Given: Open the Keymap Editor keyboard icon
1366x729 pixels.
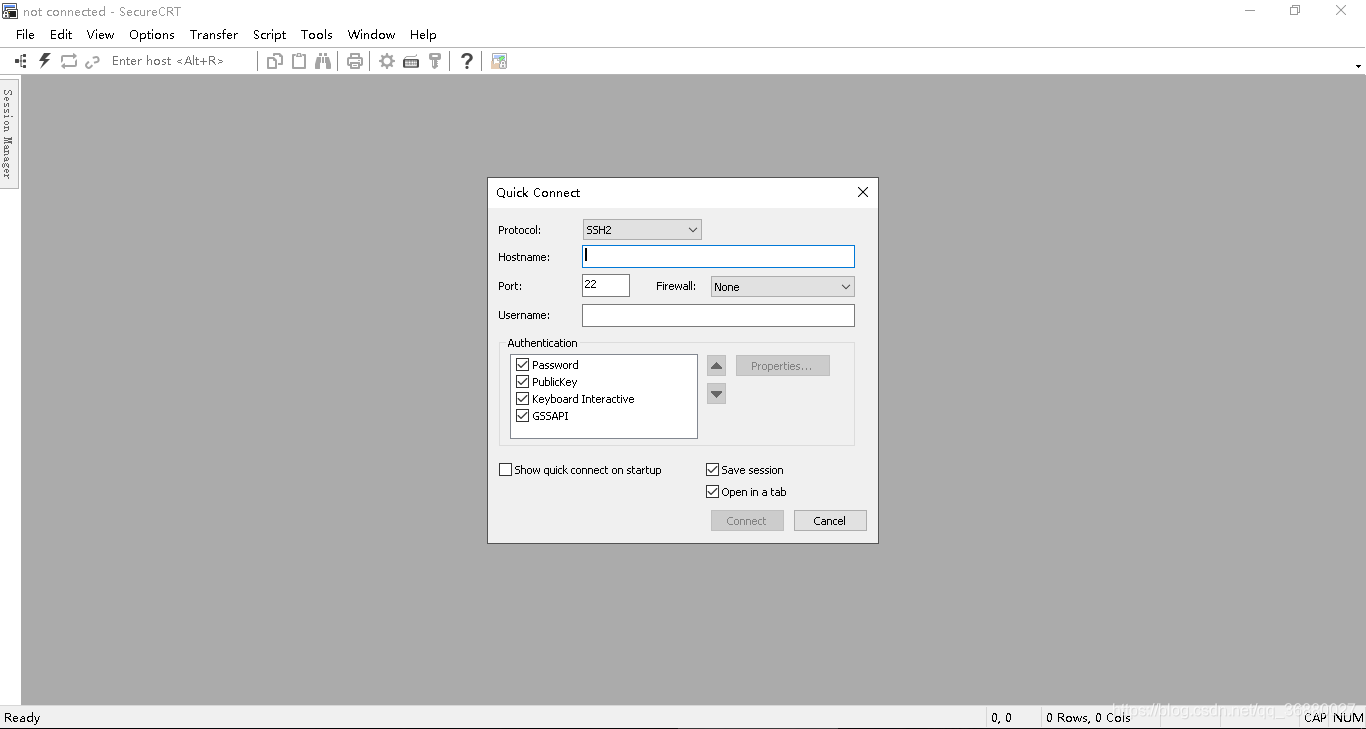Looking at the screenshot, I should click(x=411, y=61).
